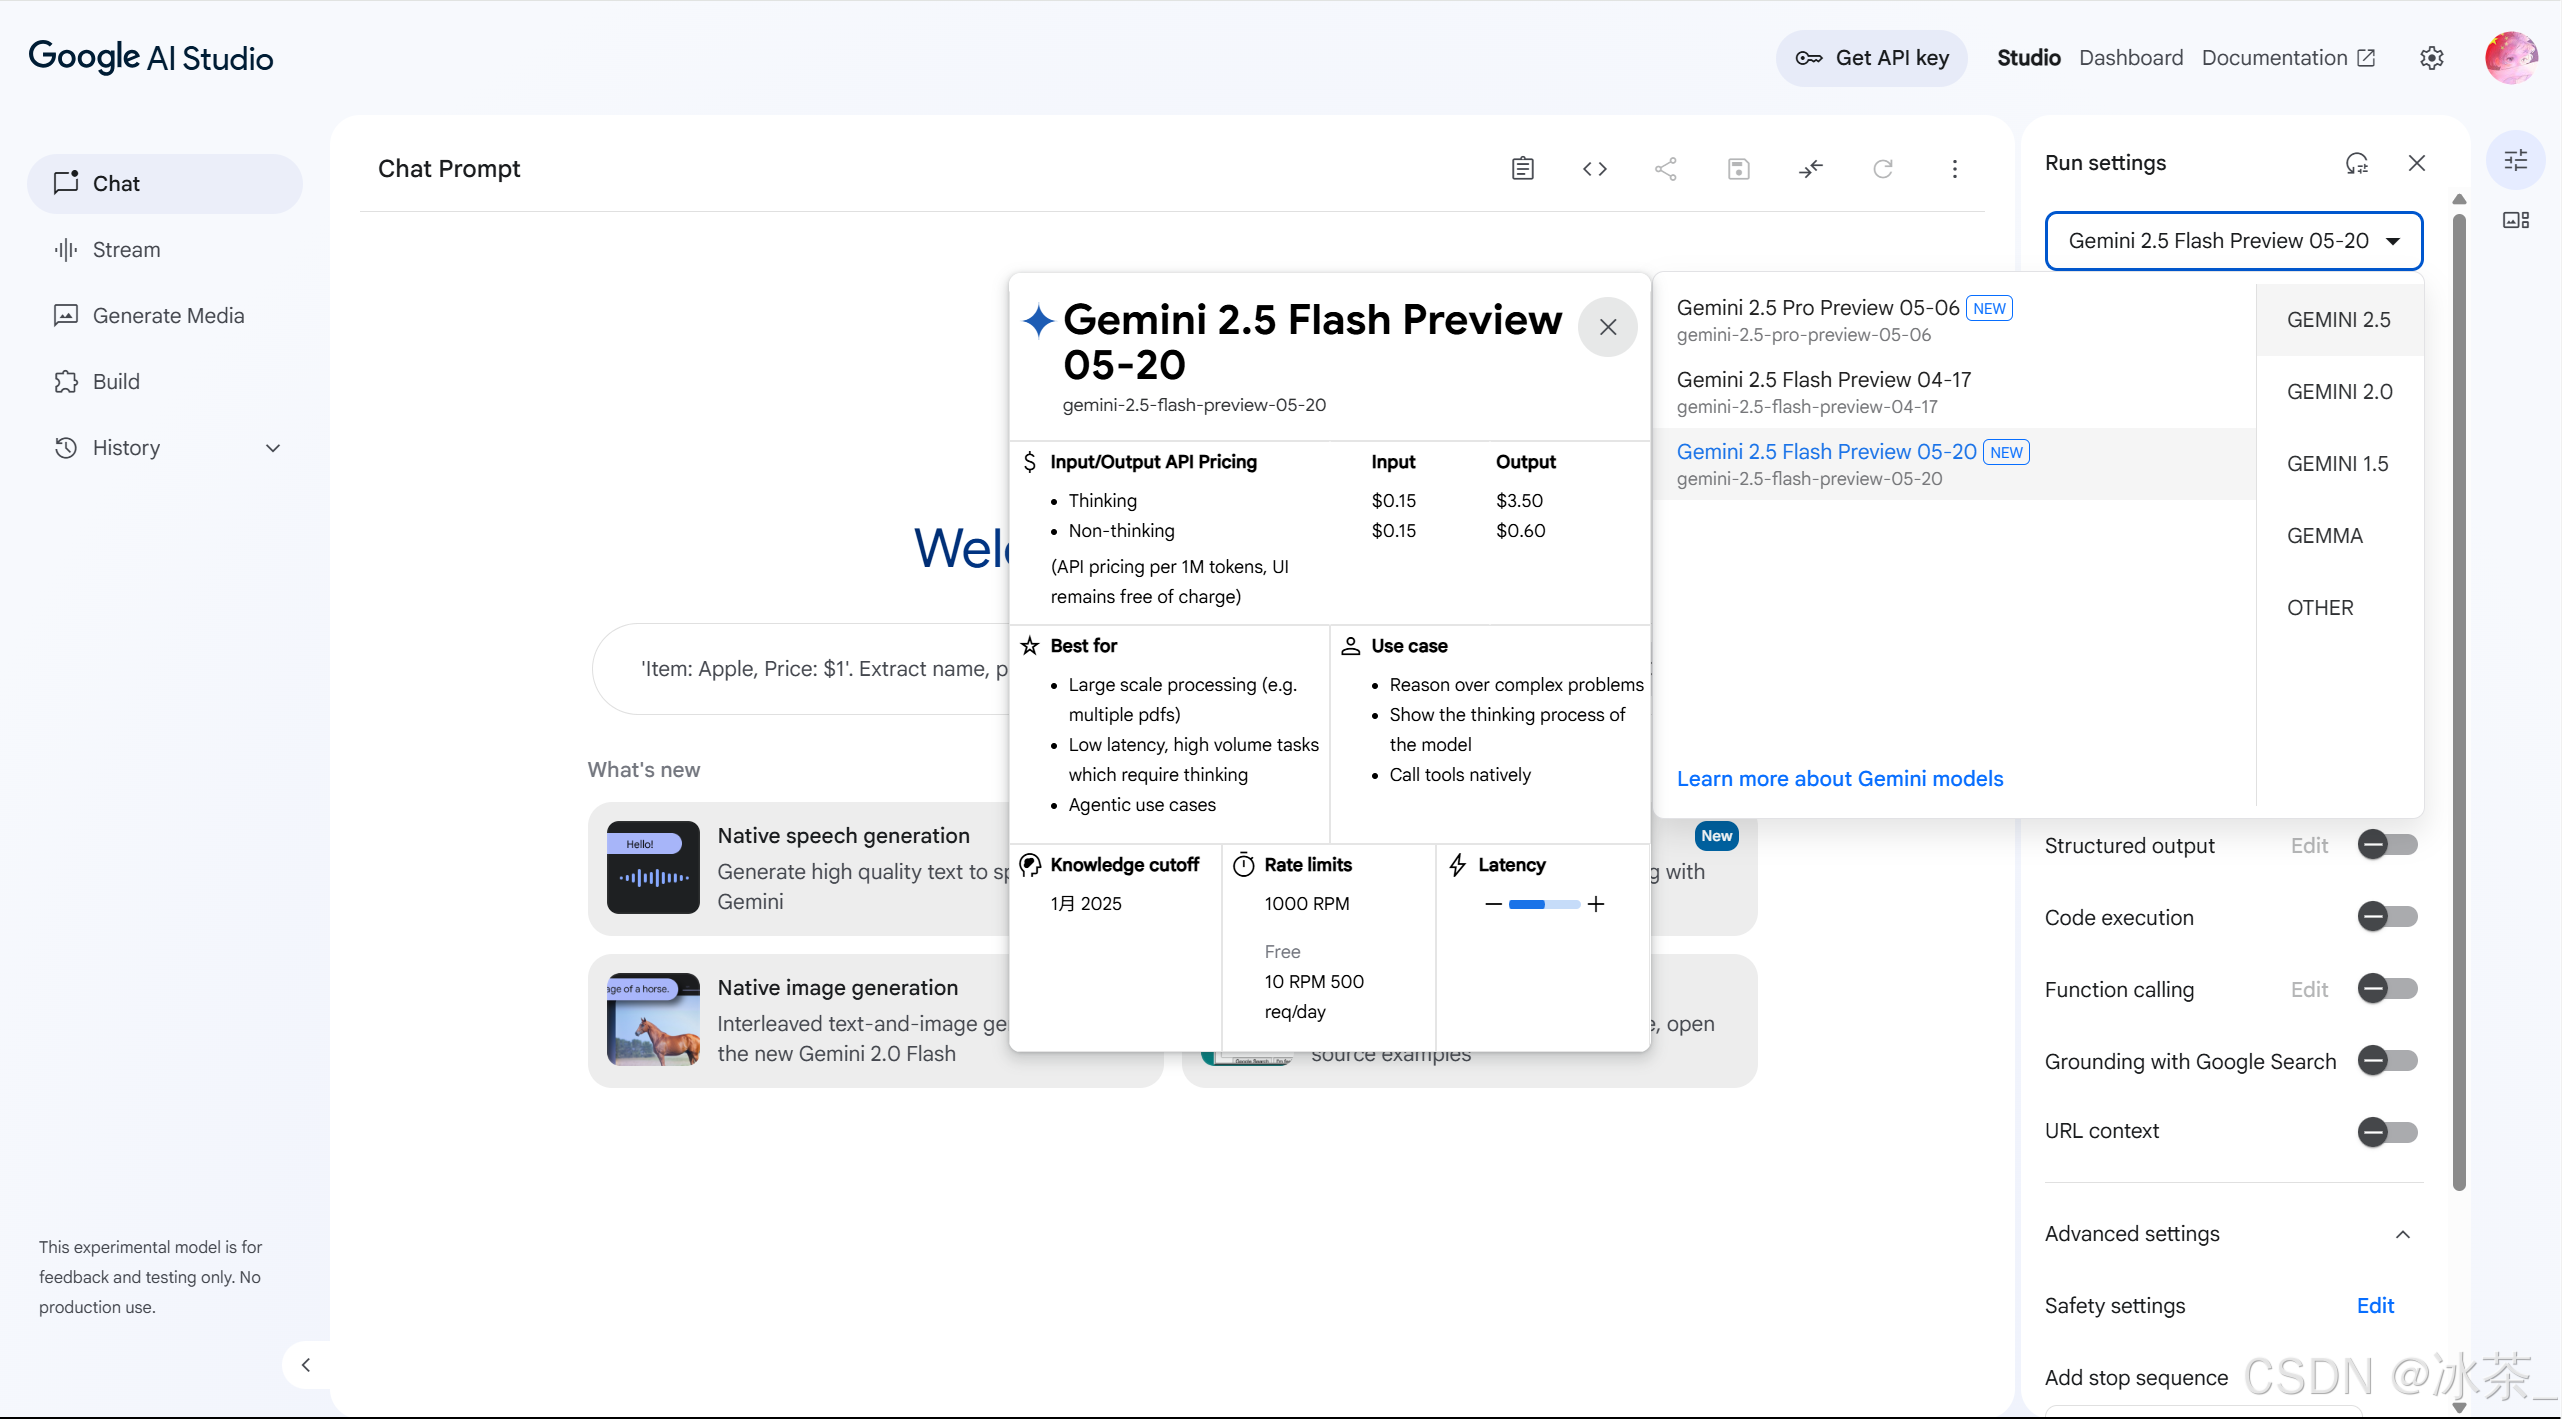2562x1419 pixels.
Task: Click the Run settings vertical scrollbar
Action: click(x=2459, y=700)
